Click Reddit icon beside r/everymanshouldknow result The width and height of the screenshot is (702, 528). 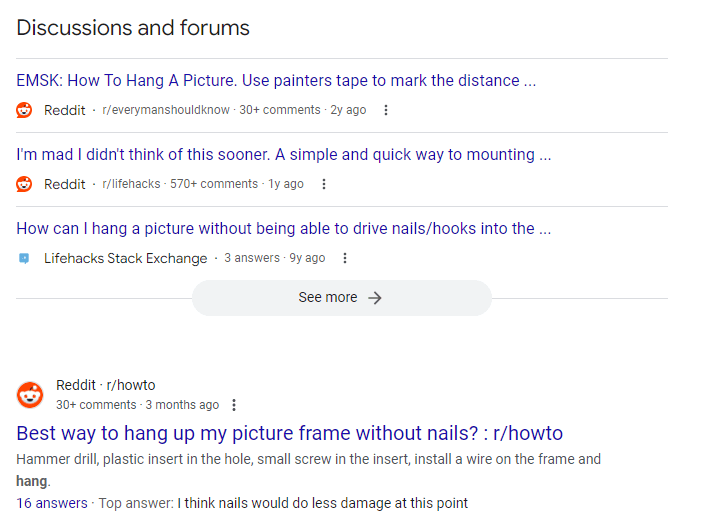[x=24, y=110]
